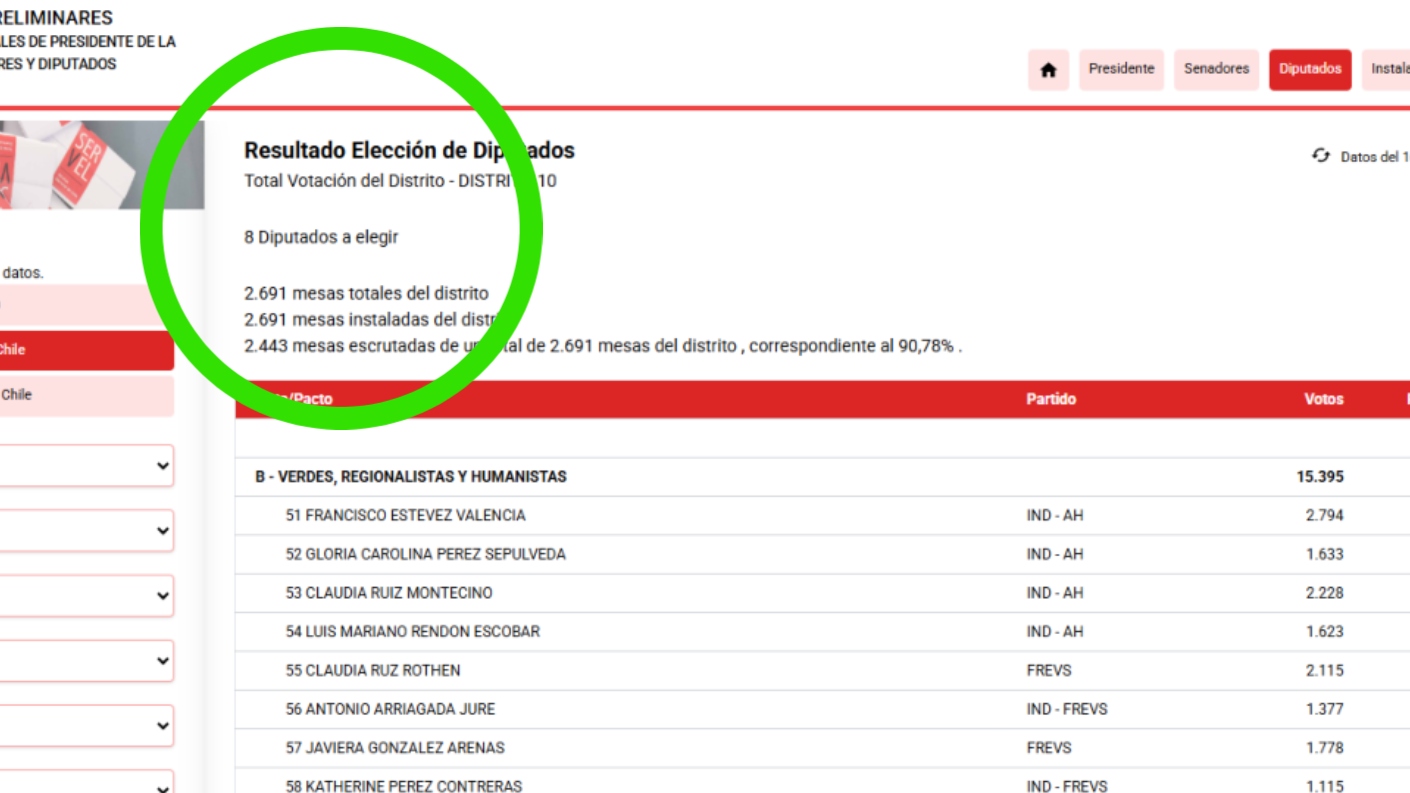Image resolution: width=1410 pixels, height=793 pixels.
Task: Open the partially visible Instala tab
Action: pyautogui.click(x=1388, y=70)
